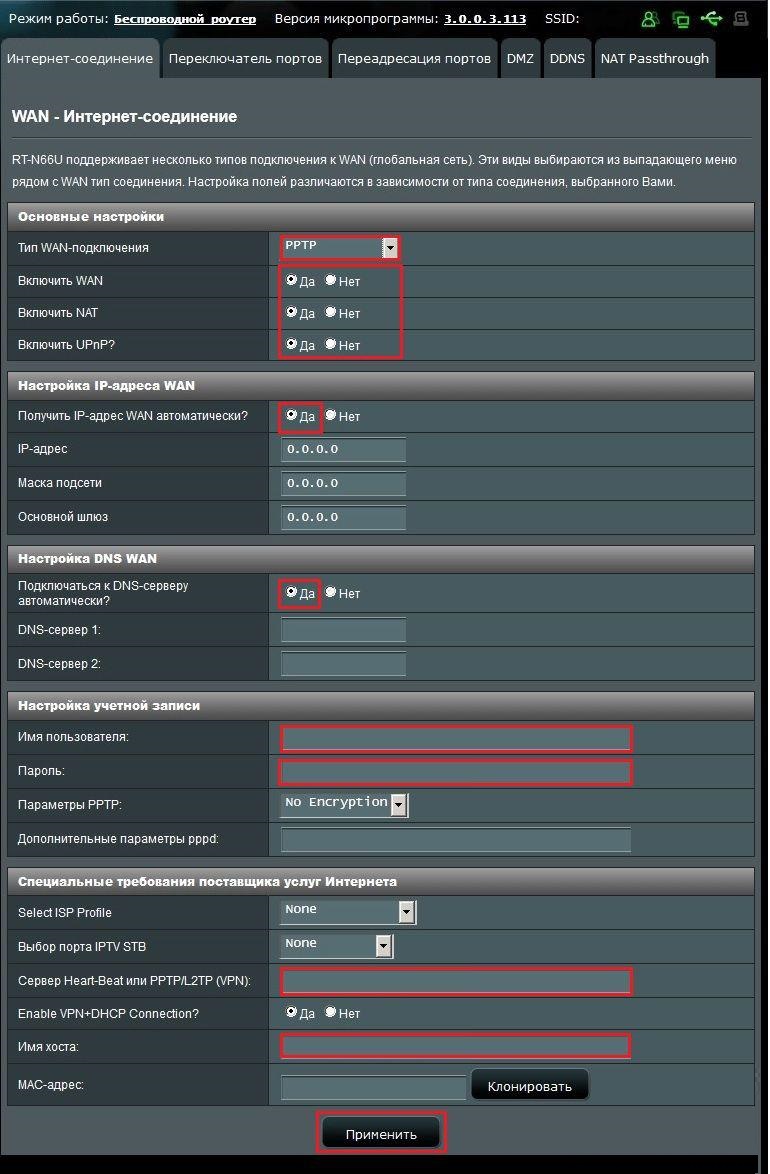The image size is (770, 1174).
Task: Click the Имя хоста field
Action: 456,1046
